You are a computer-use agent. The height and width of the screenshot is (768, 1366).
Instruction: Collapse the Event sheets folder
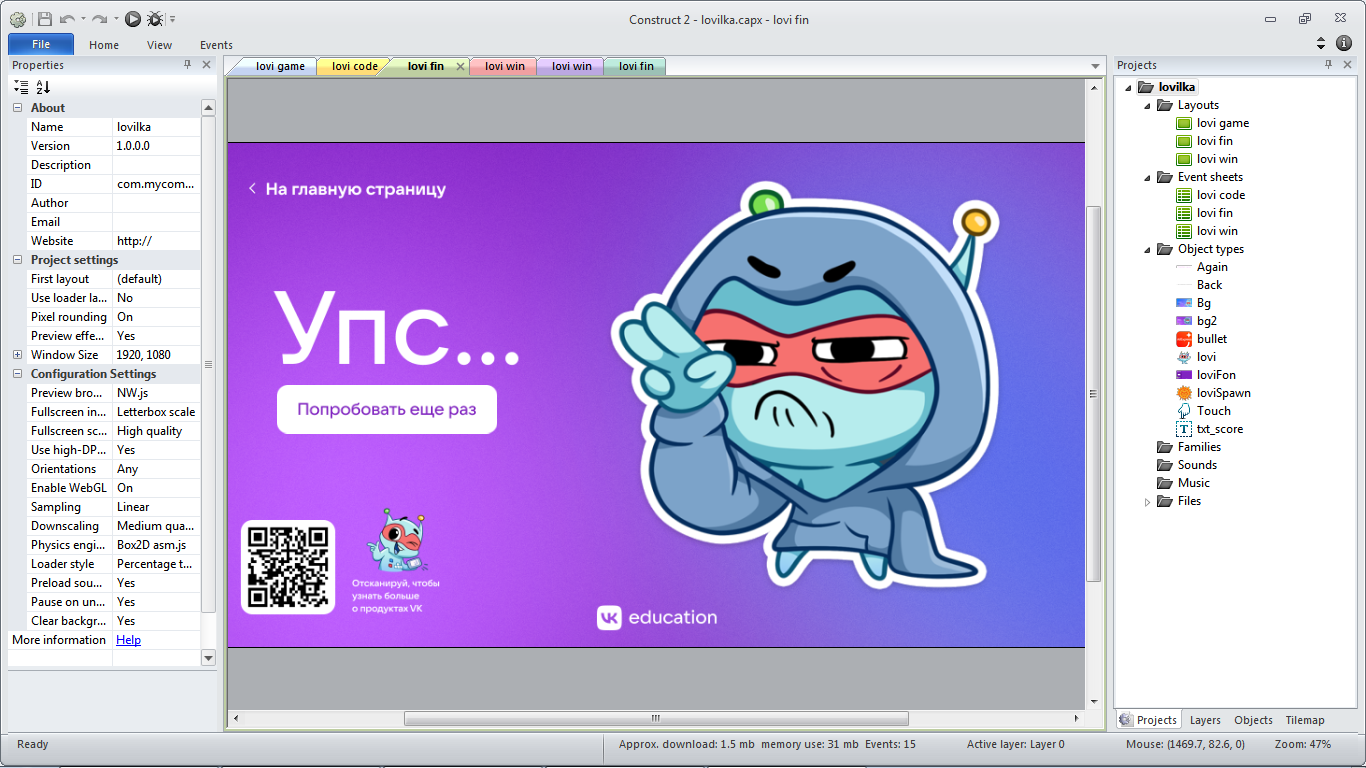[x=1148, y=177]
